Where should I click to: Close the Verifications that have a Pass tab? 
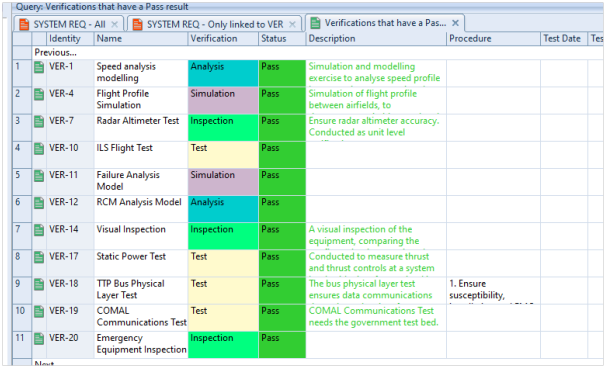tap(456, 23)
